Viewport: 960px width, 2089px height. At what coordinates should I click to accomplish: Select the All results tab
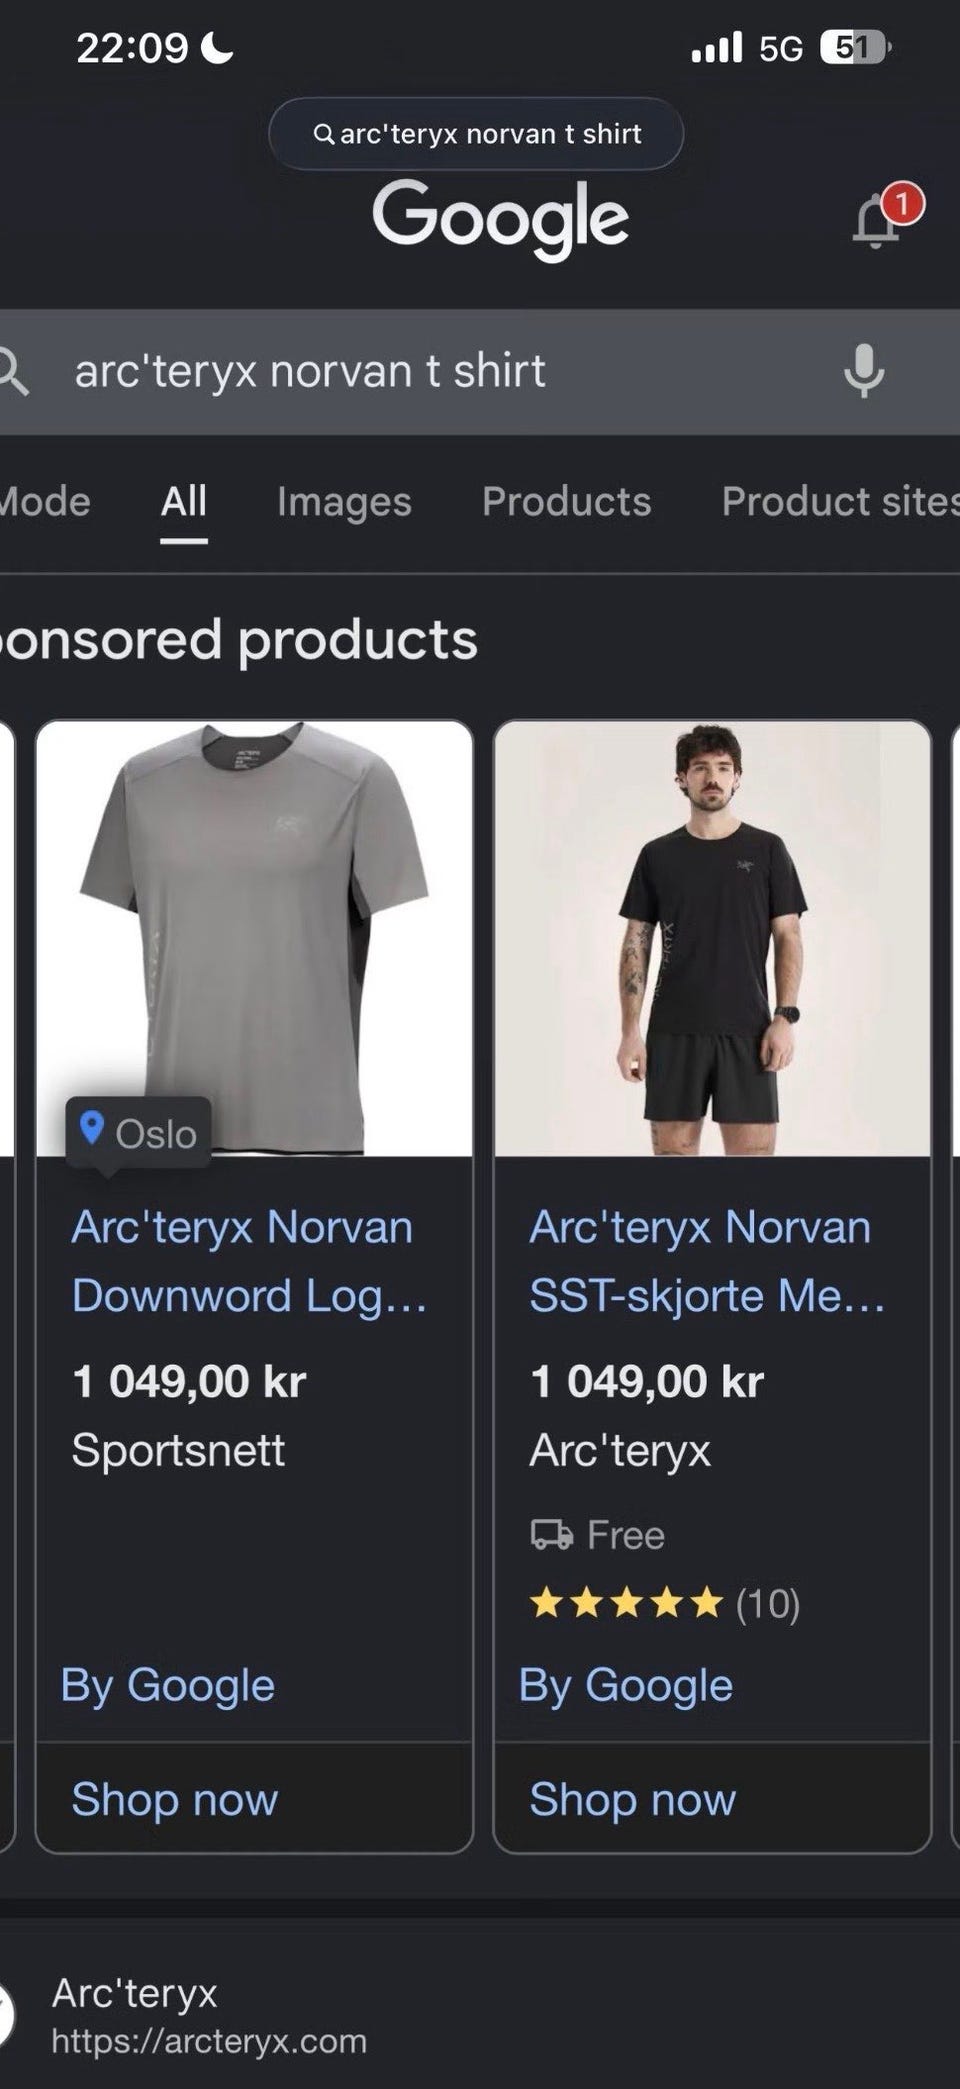click(x=184, y=501)
